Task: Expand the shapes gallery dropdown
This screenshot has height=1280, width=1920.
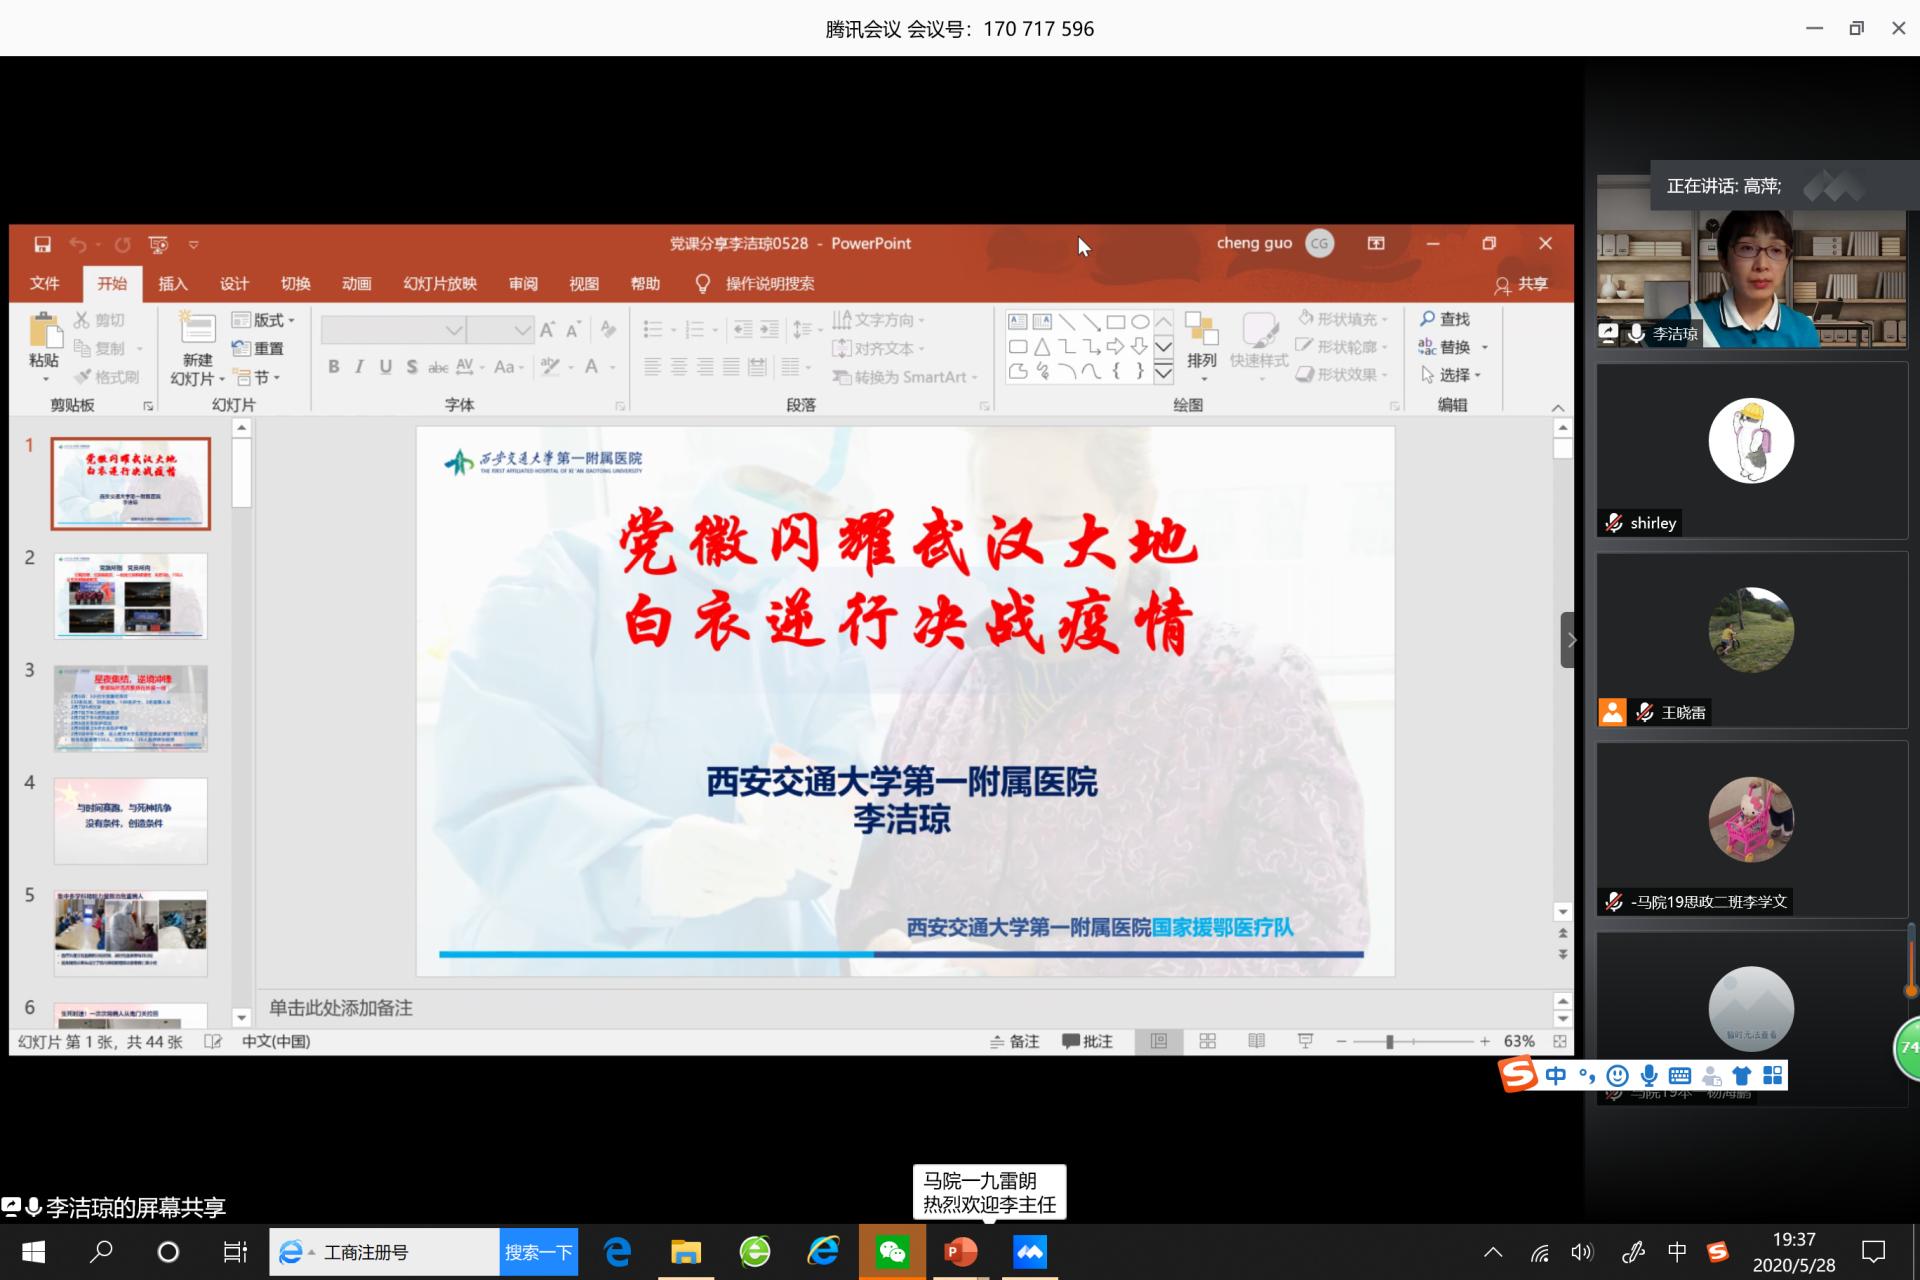Action: click(1163, 373)
